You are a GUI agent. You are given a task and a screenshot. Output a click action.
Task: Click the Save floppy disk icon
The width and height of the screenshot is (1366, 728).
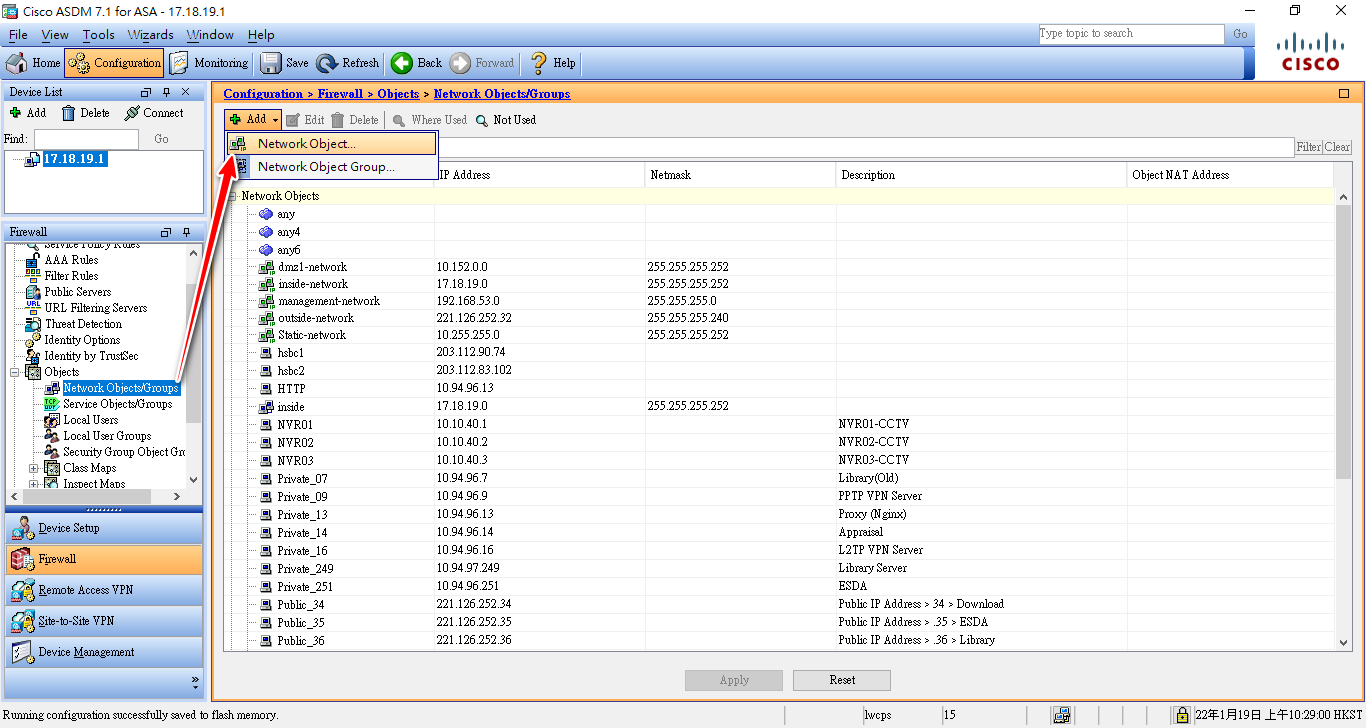pyautogui.click(x=271, y=63)
